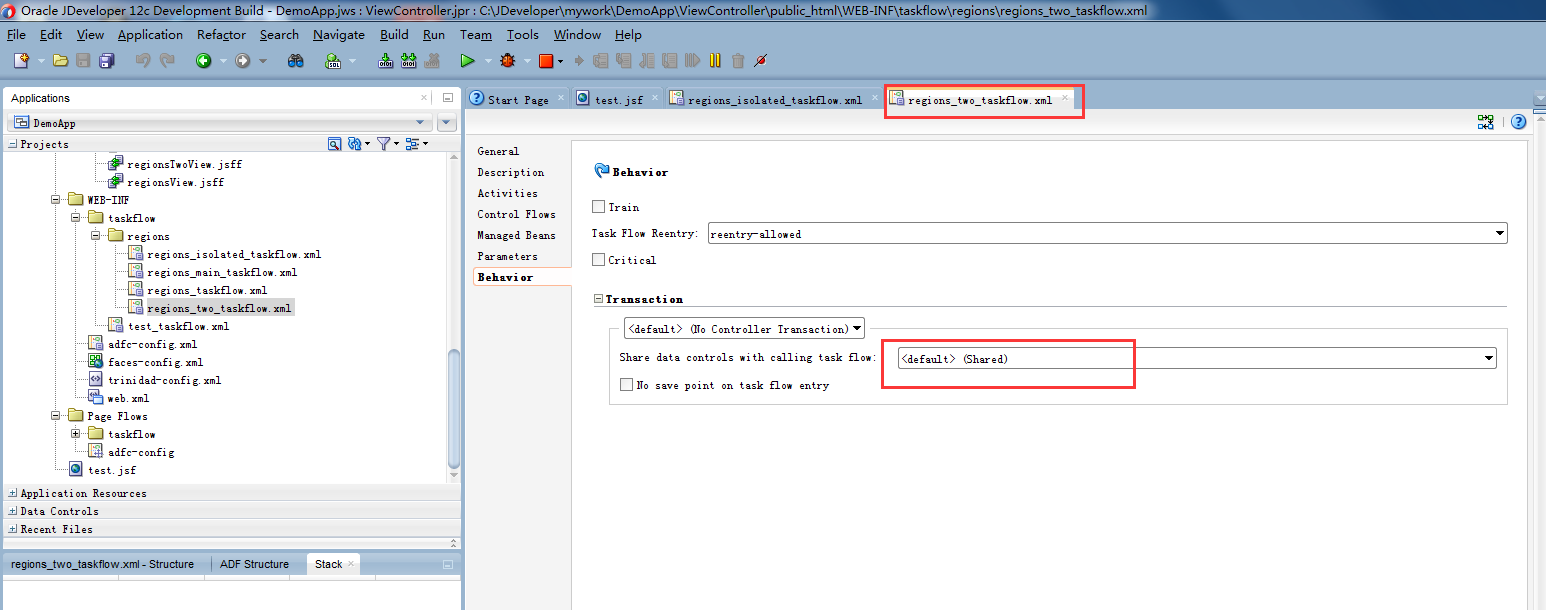Click the Projects filter funnel icon
Screen dimensions: 1546x610
[383, 144]
